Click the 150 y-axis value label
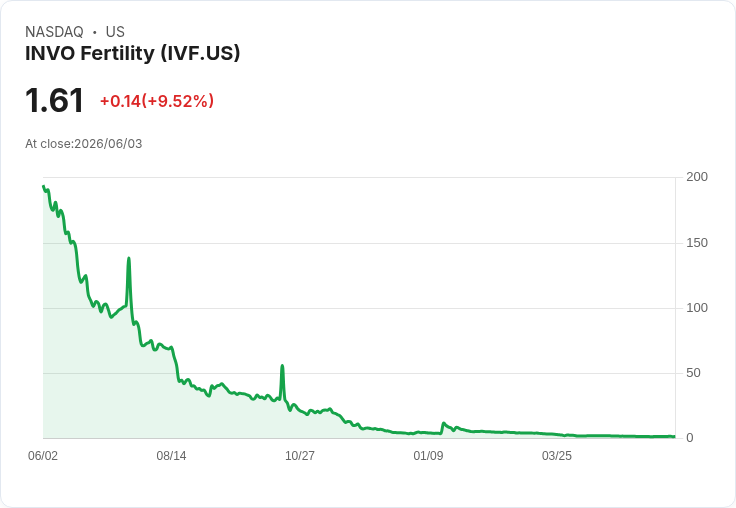This screenshot has height=508, width=736. 697,243
